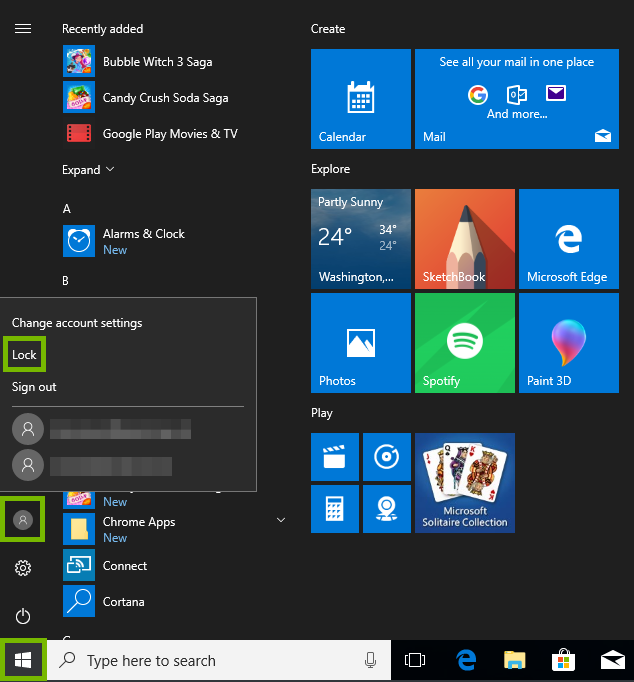The width and height of the screenshot is (634, 682).
Task: Click the letter A section header
Action: coord(67,209)
